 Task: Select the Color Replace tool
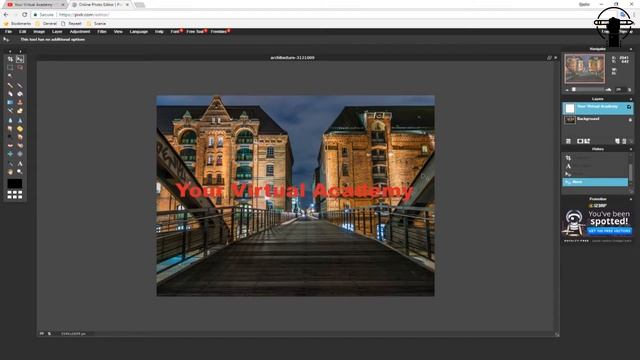[10, 111]
